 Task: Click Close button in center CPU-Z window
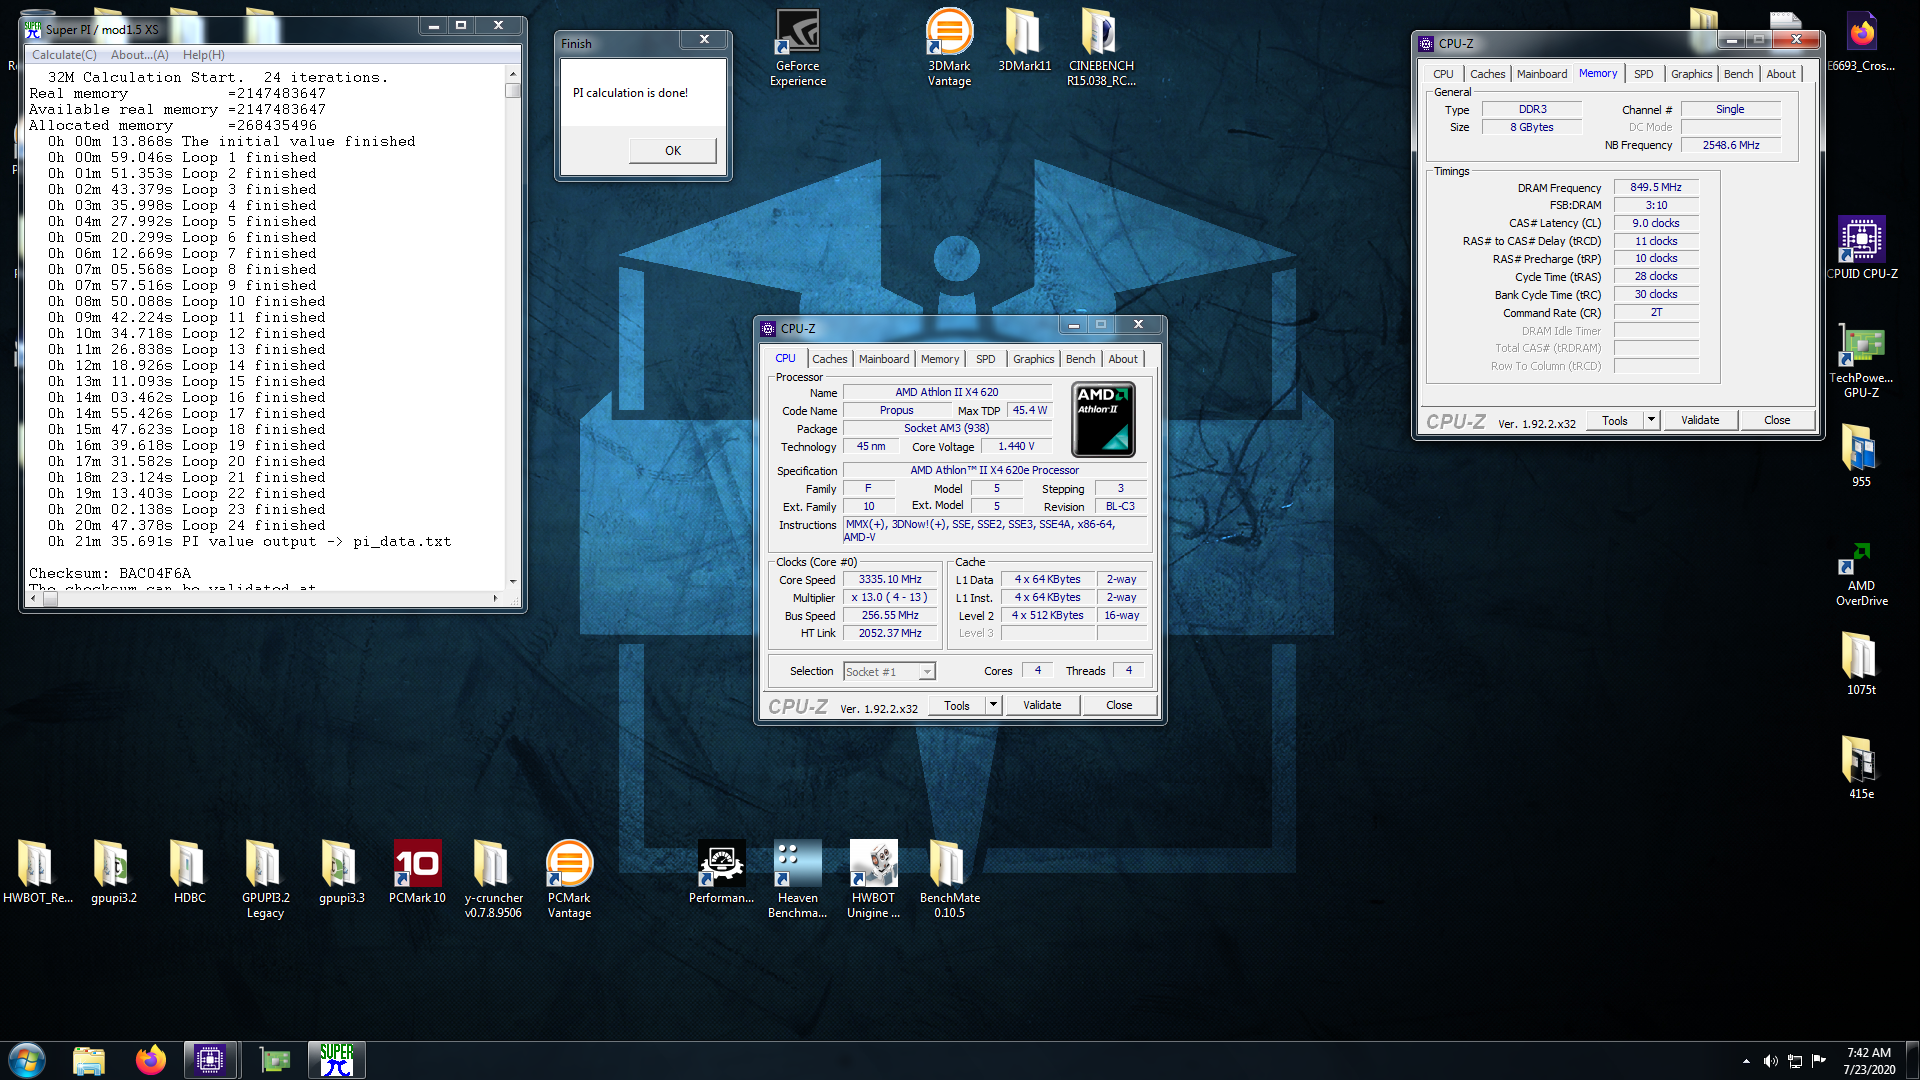coord(1119,705)
